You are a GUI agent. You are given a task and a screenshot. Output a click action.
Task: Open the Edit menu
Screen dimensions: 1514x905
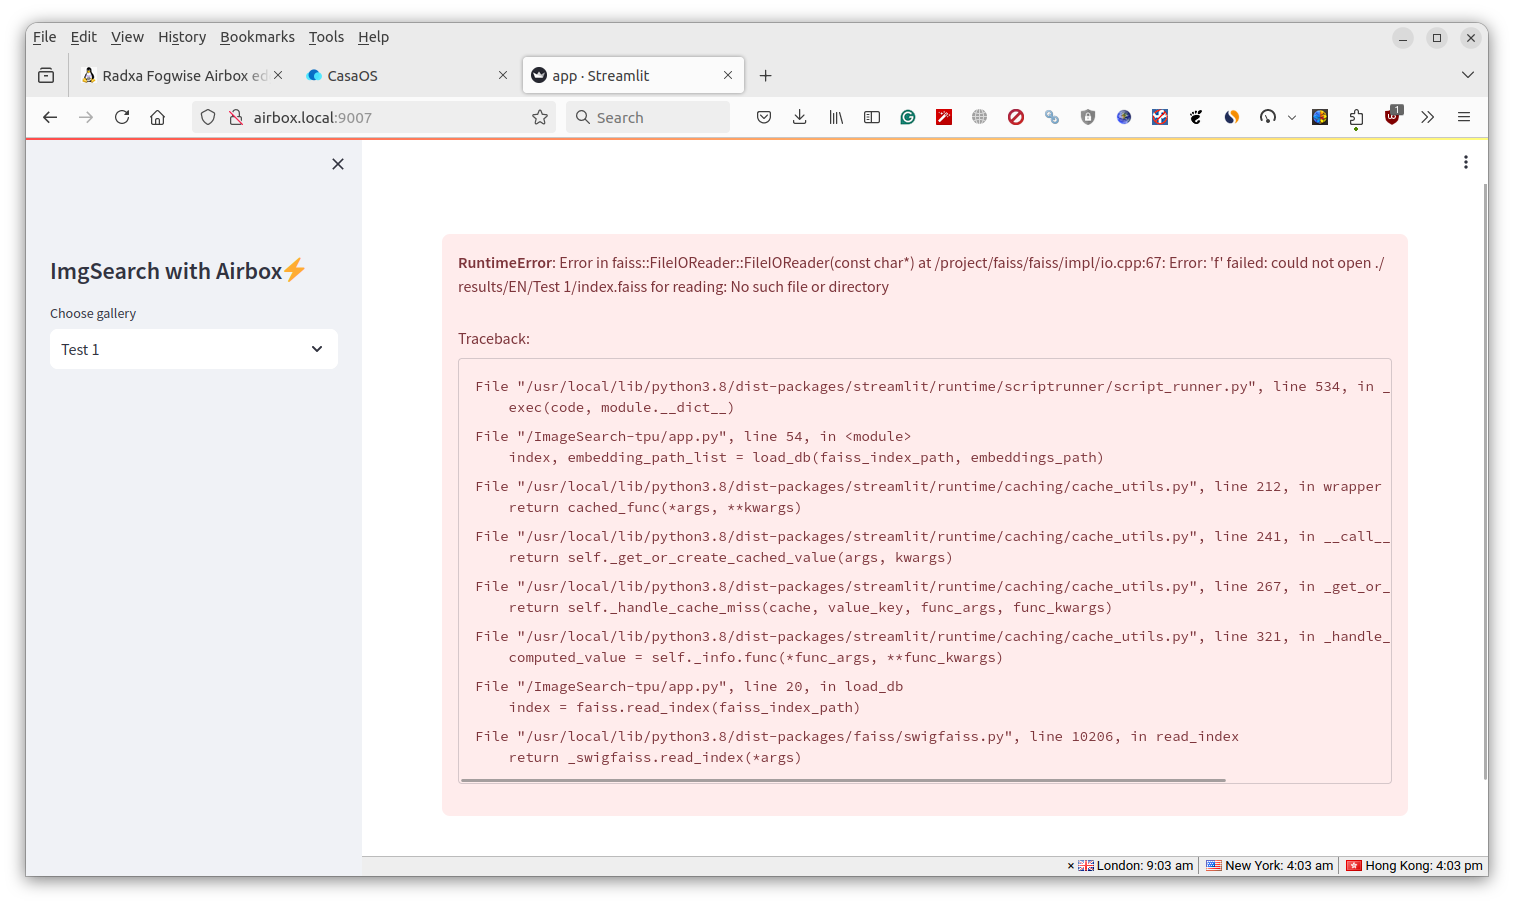click(83, 37)
